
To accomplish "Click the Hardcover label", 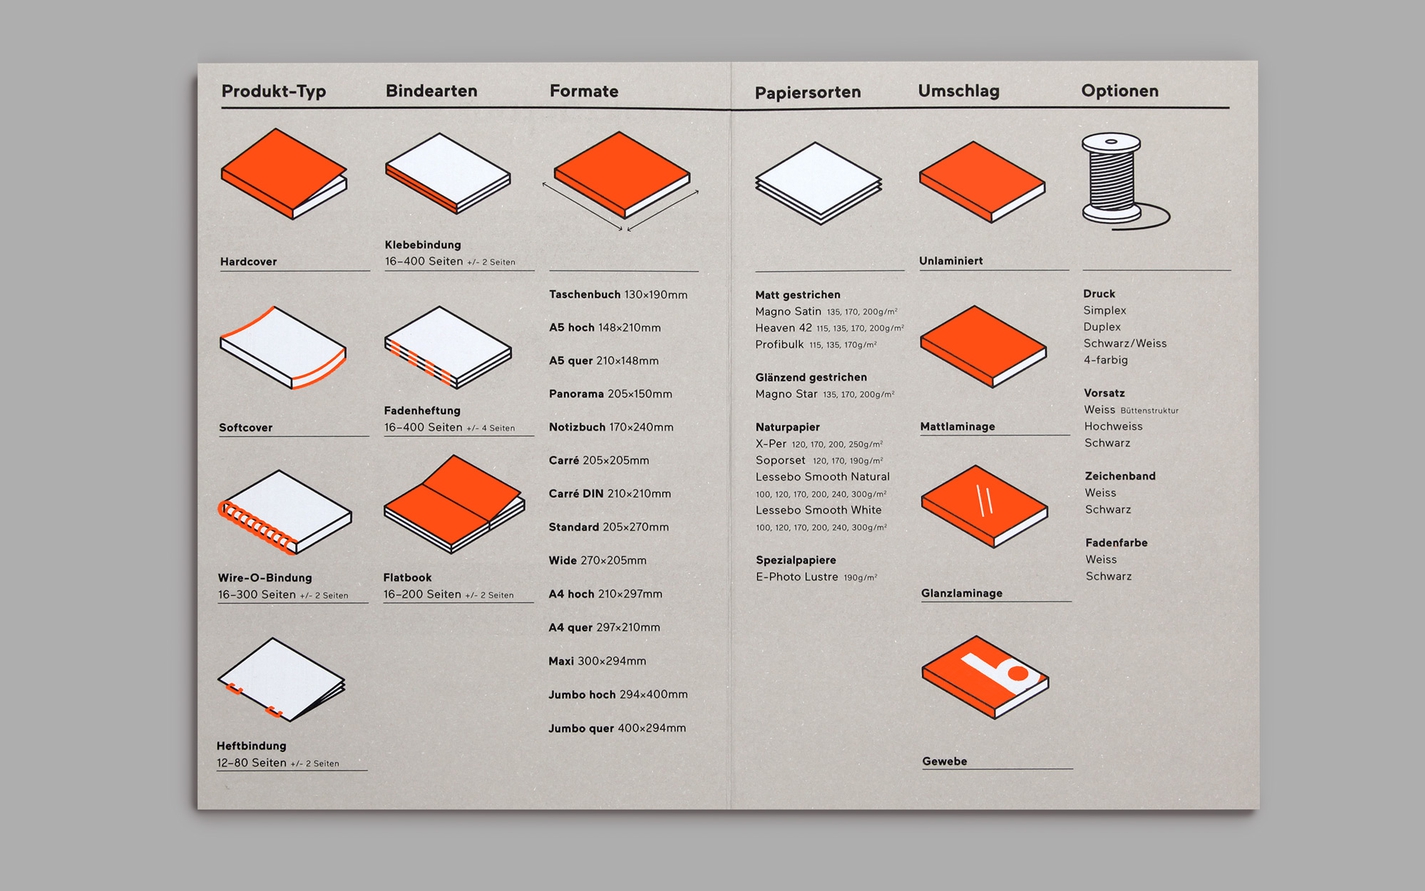I will [248, 262].
